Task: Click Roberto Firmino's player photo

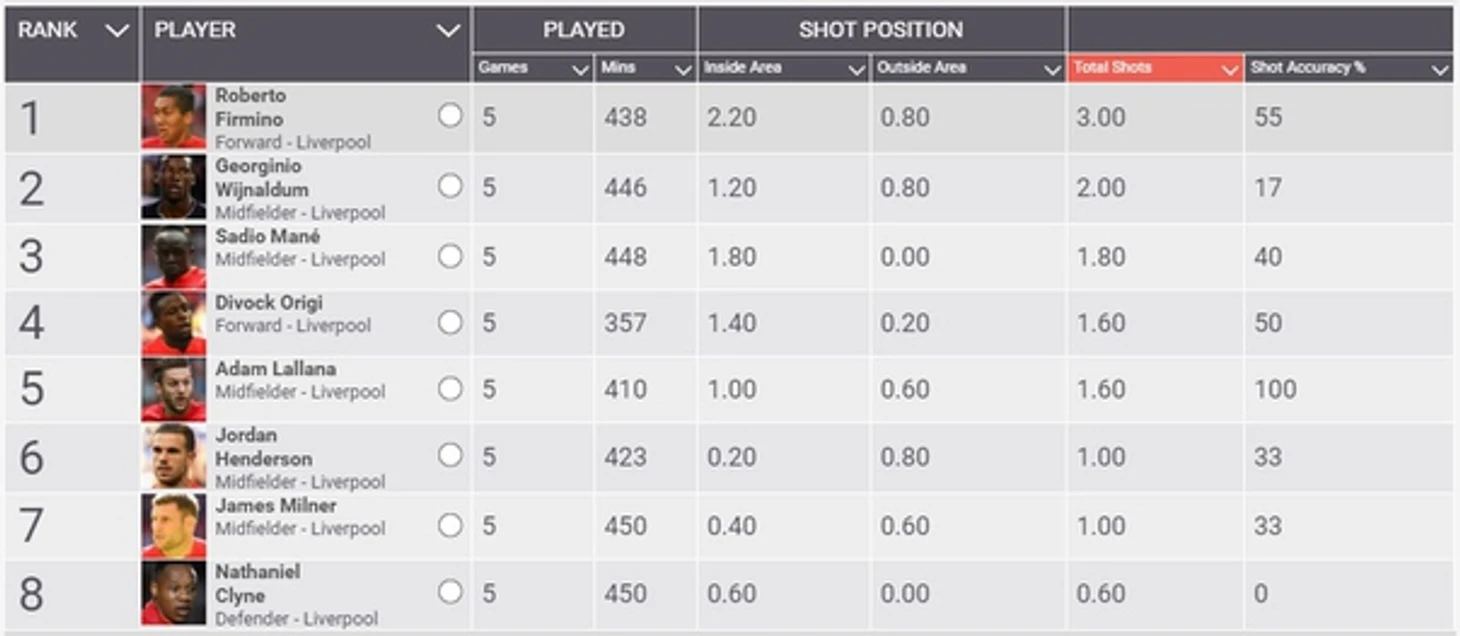Action: coord(174,117)
